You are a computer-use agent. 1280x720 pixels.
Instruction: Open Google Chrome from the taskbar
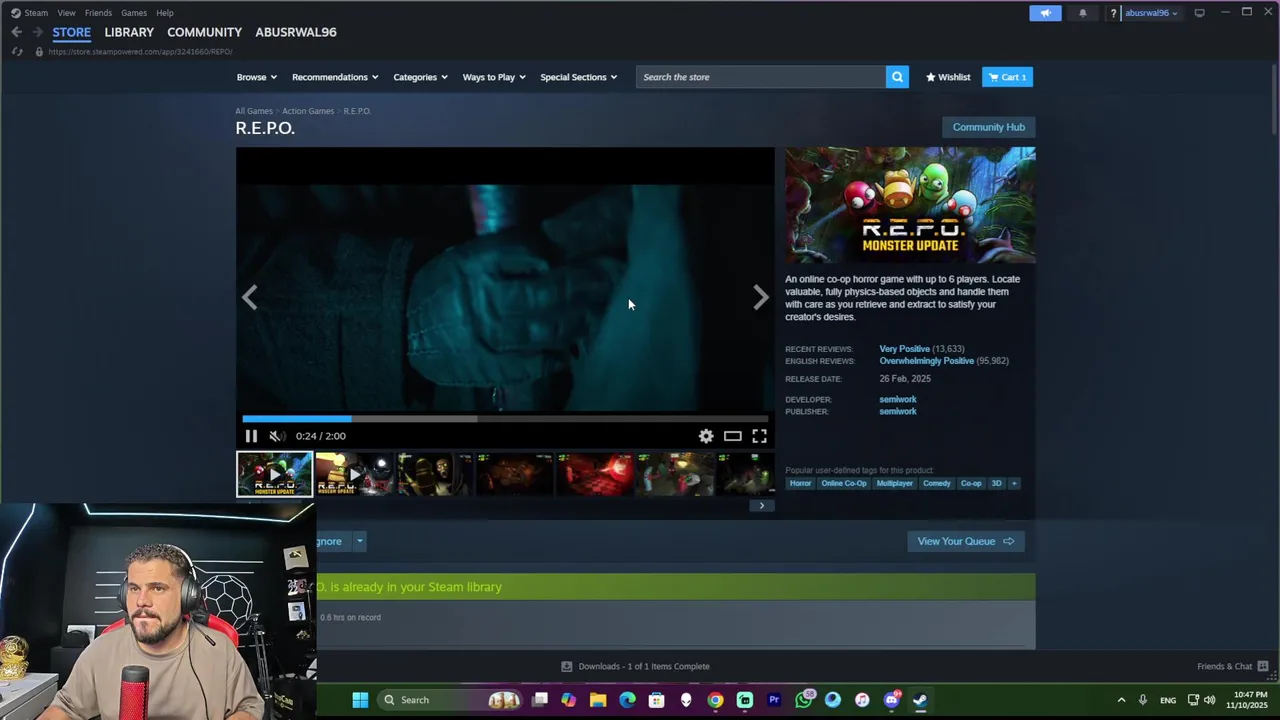(x=715, y=700)
